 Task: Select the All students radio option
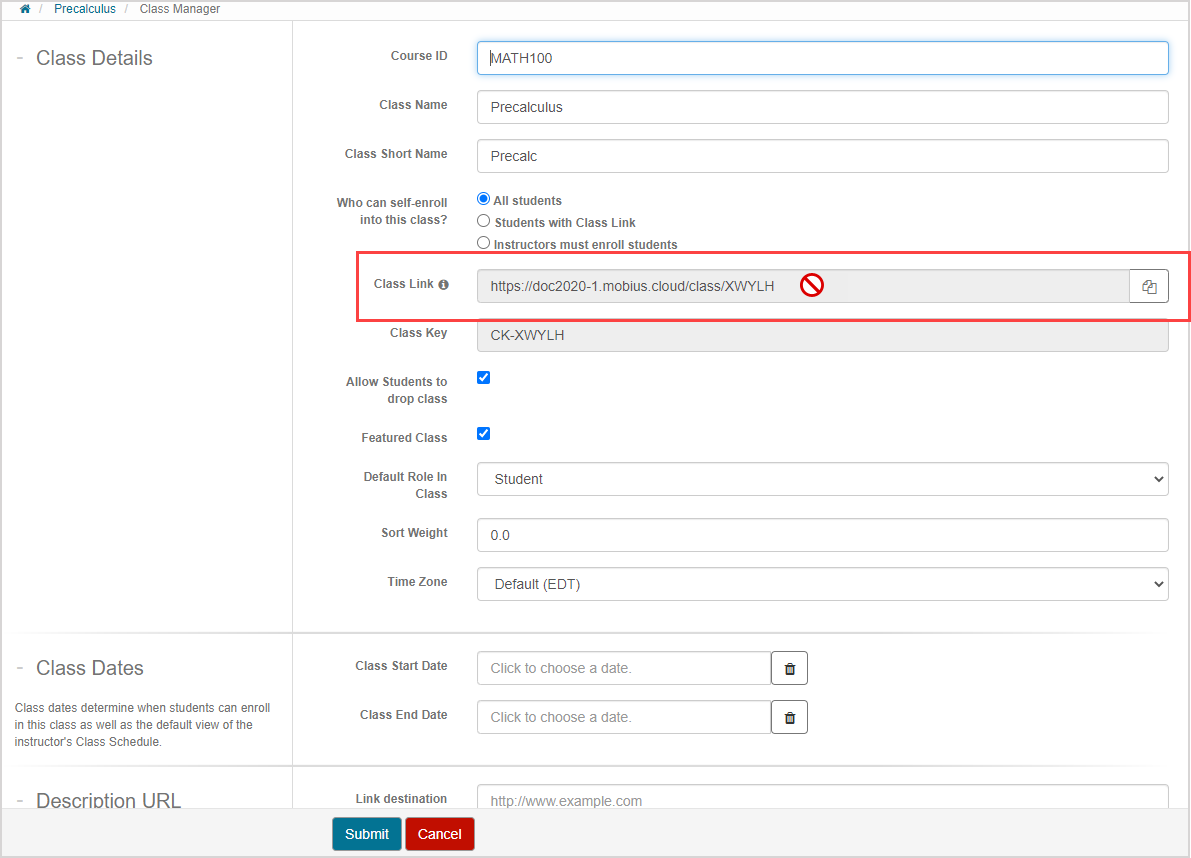[484, 200]
